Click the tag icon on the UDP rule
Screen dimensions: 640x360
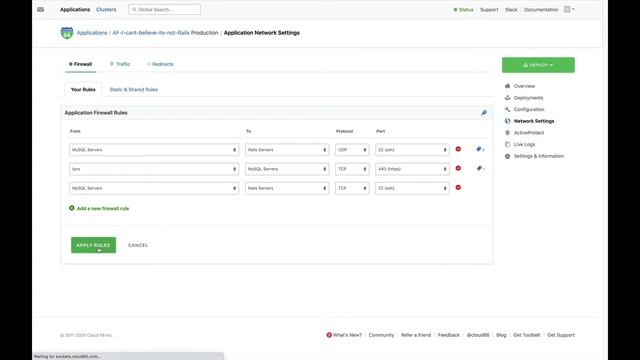pyautogui.click(x=480, y=149)
